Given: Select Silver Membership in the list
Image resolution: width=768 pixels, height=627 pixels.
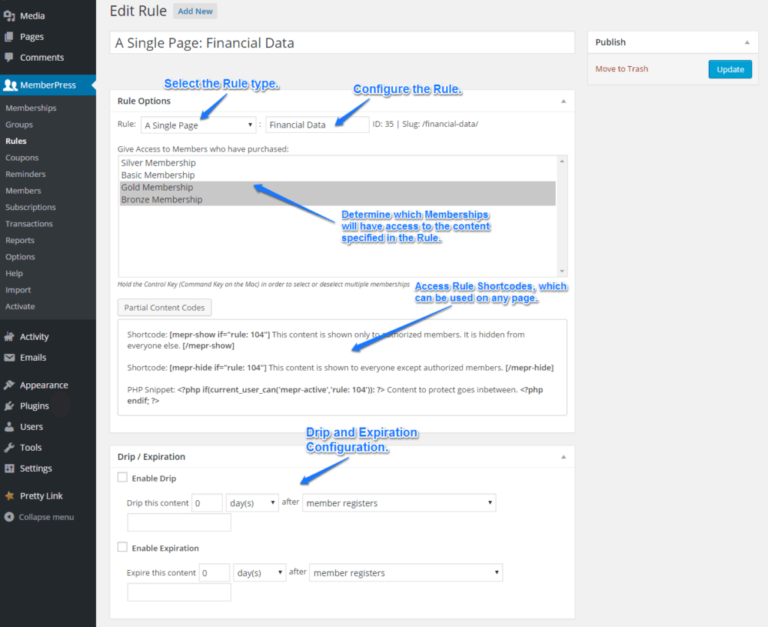Looking at the screenshot, I should click(x=337, y=163).
